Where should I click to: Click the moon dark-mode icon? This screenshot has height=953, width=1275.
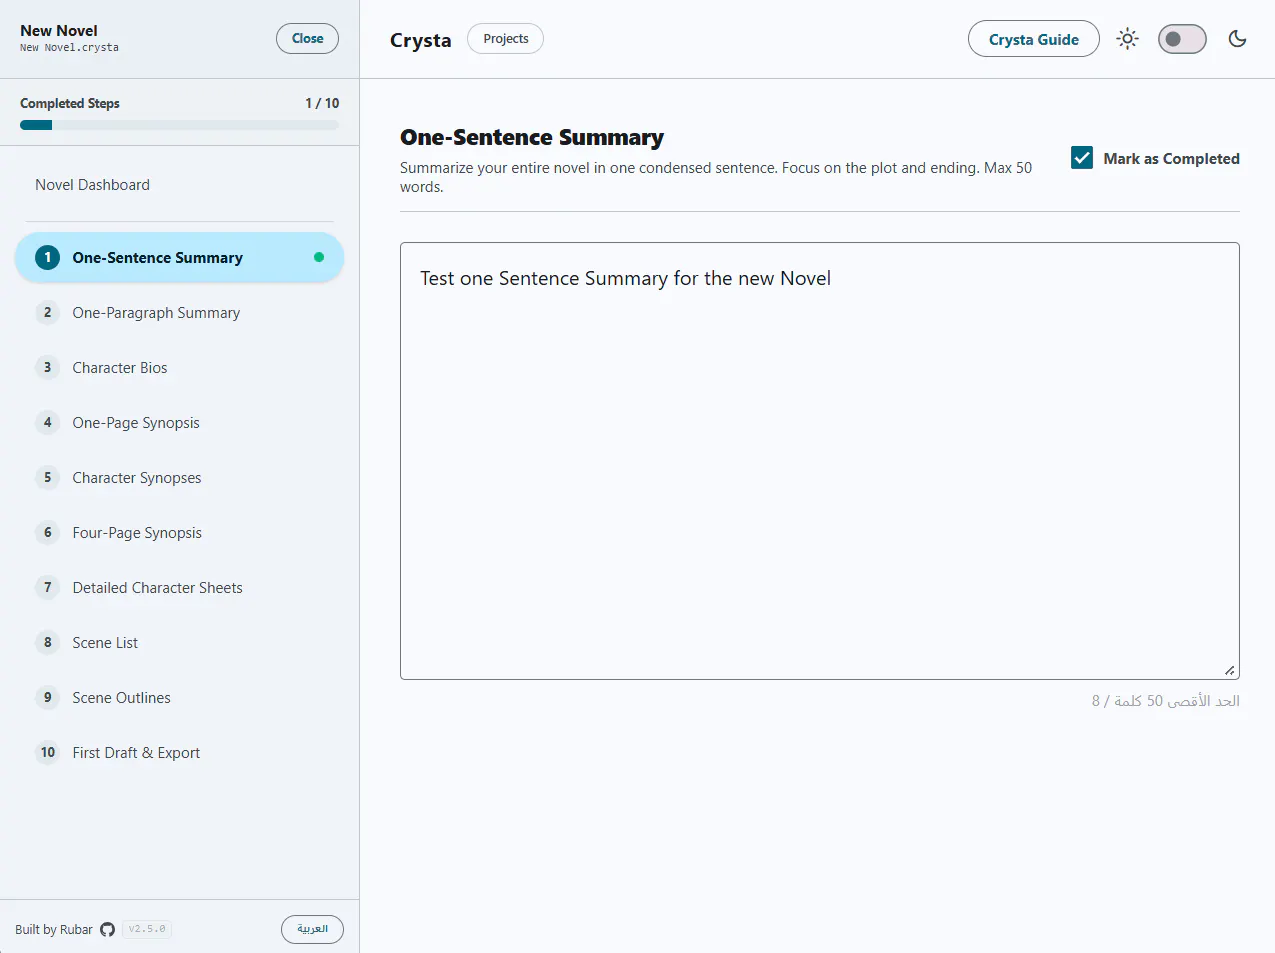pos(1237,39)
